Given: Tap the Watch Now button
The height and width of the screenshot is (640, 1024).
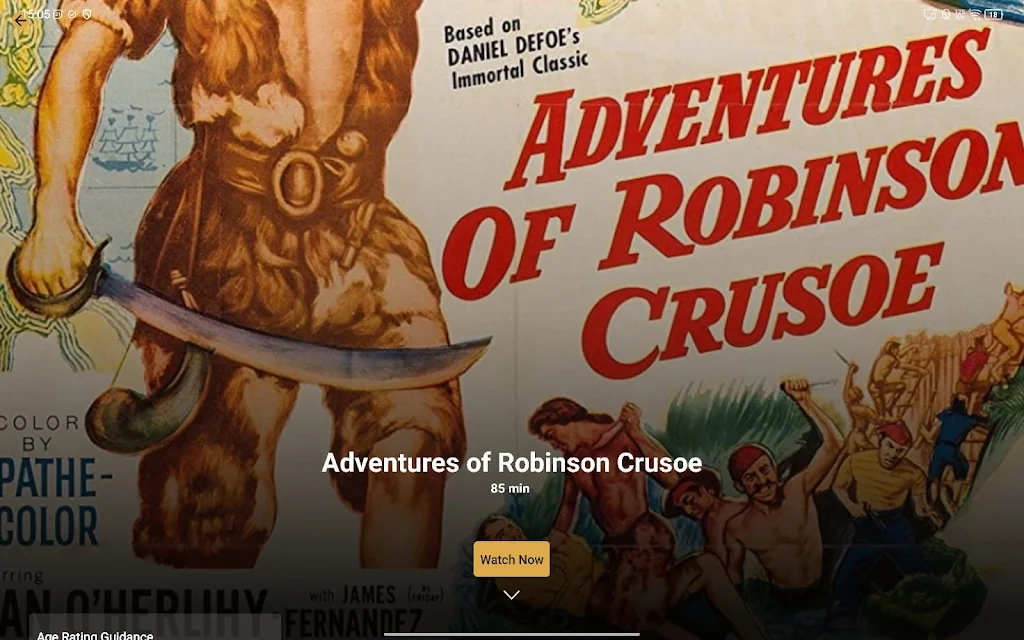Looking at the screenshot, I should click(511, 559).
